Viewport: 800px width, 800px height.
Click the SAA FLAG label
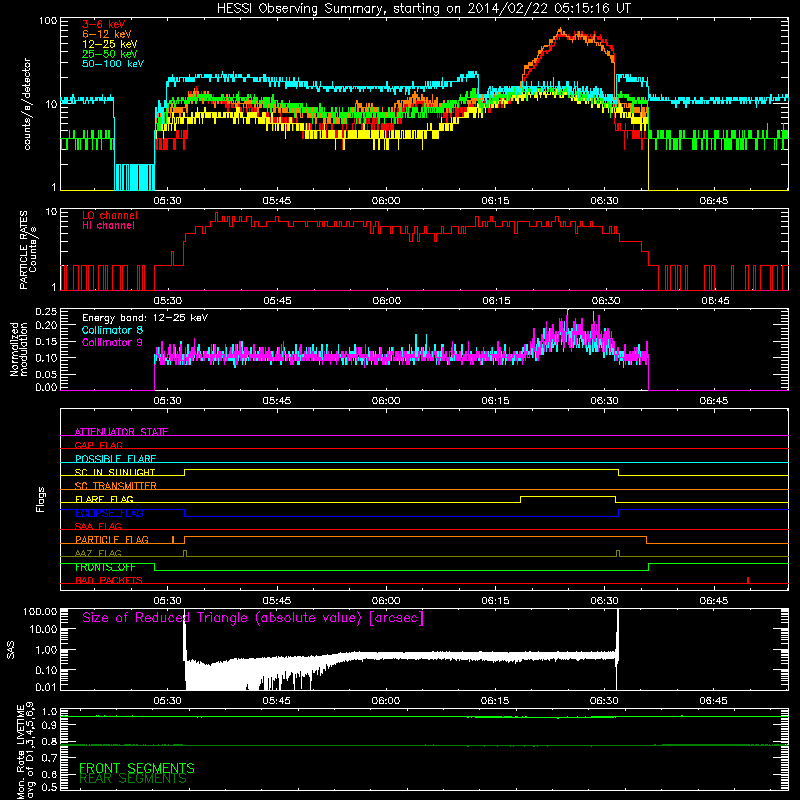[x=98, y=526]
